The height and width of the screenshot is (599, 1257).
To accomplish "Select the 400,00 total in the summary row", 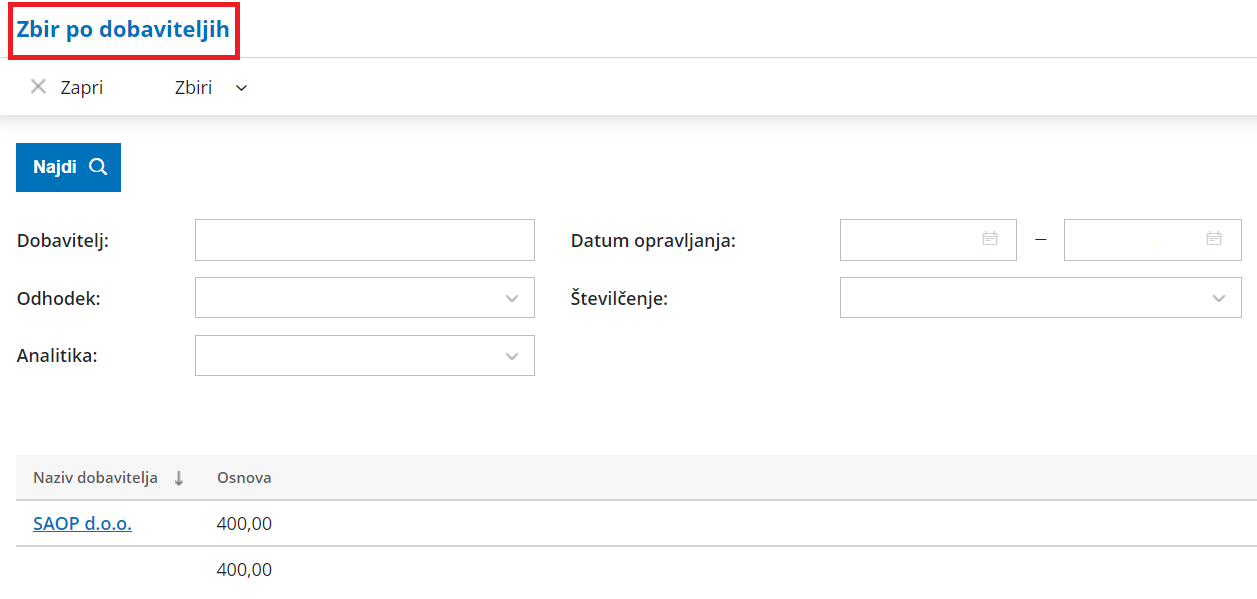I will (x=244, y=570).
